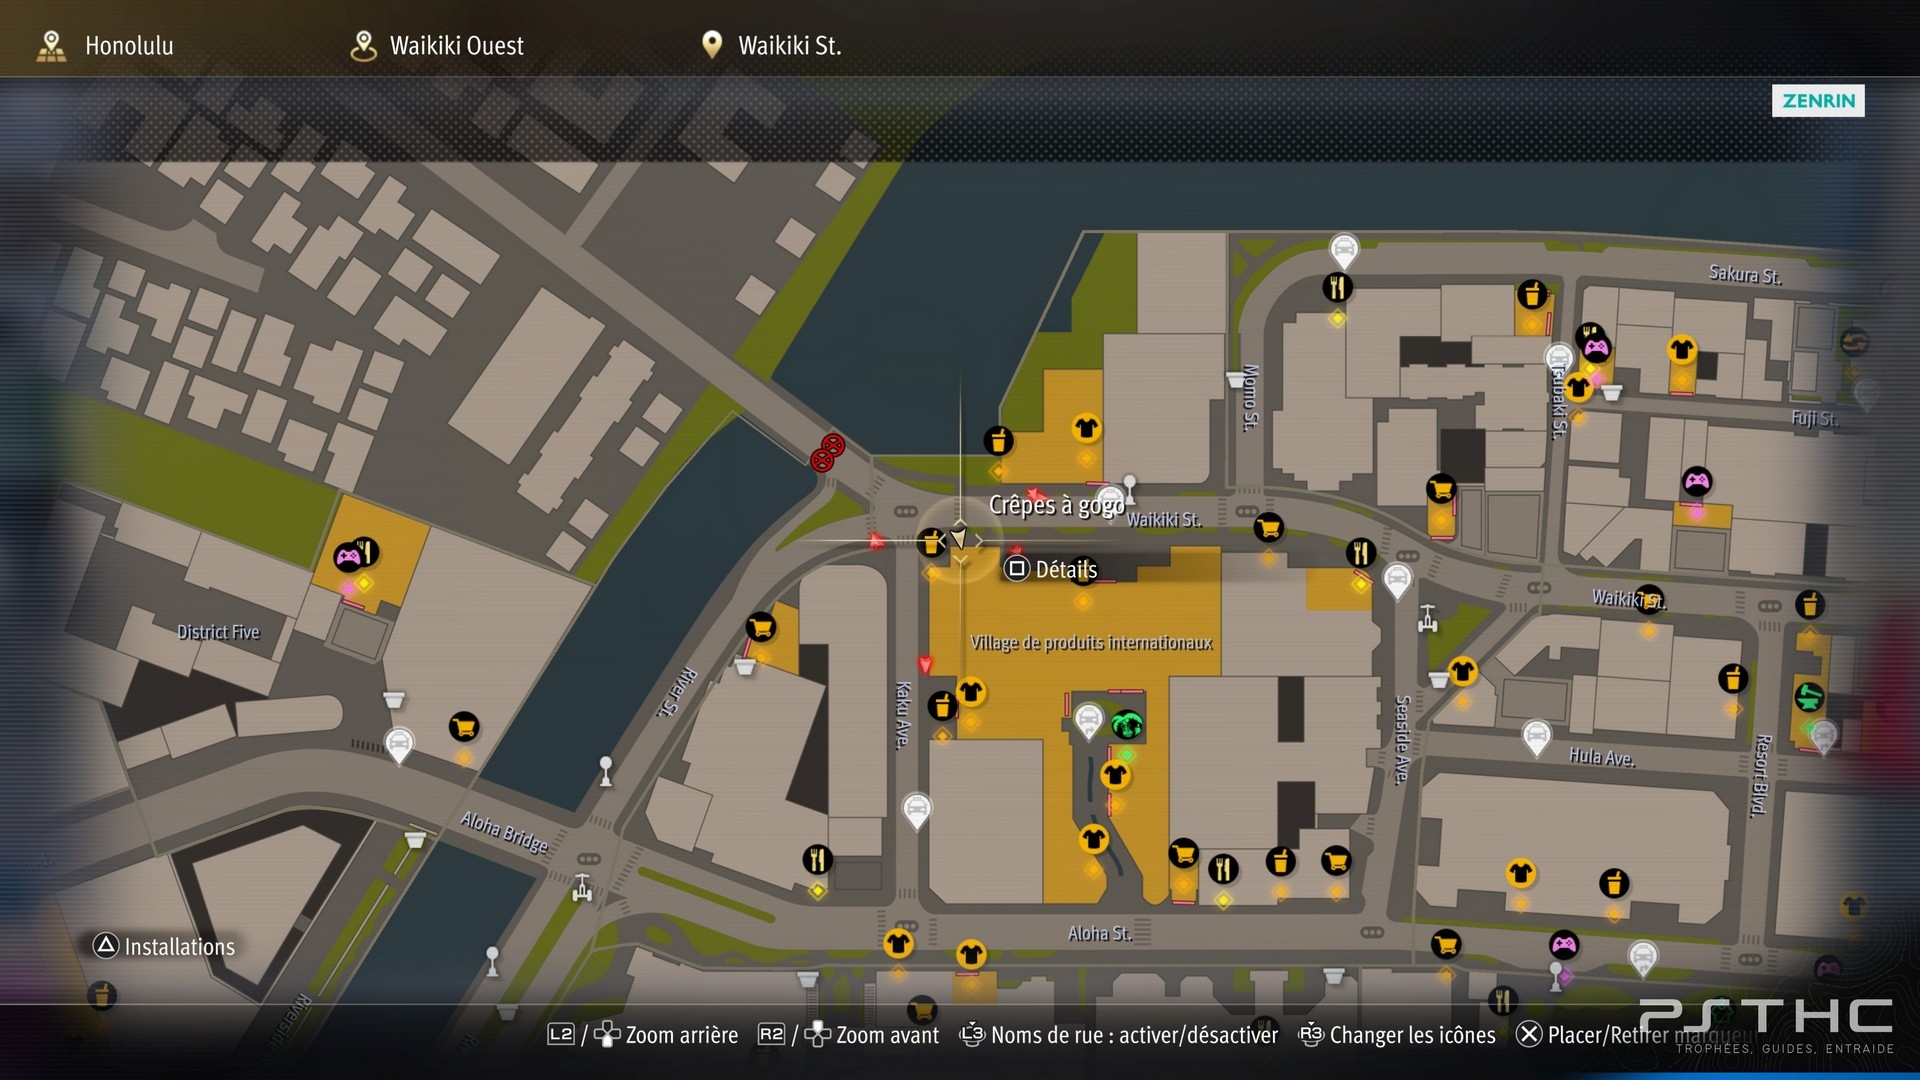Image resolution: width=1920 pixels, height=1080 pixels.
Task: Click the drink cup icon on Kaku Ave.
Action: pos(942,706)
